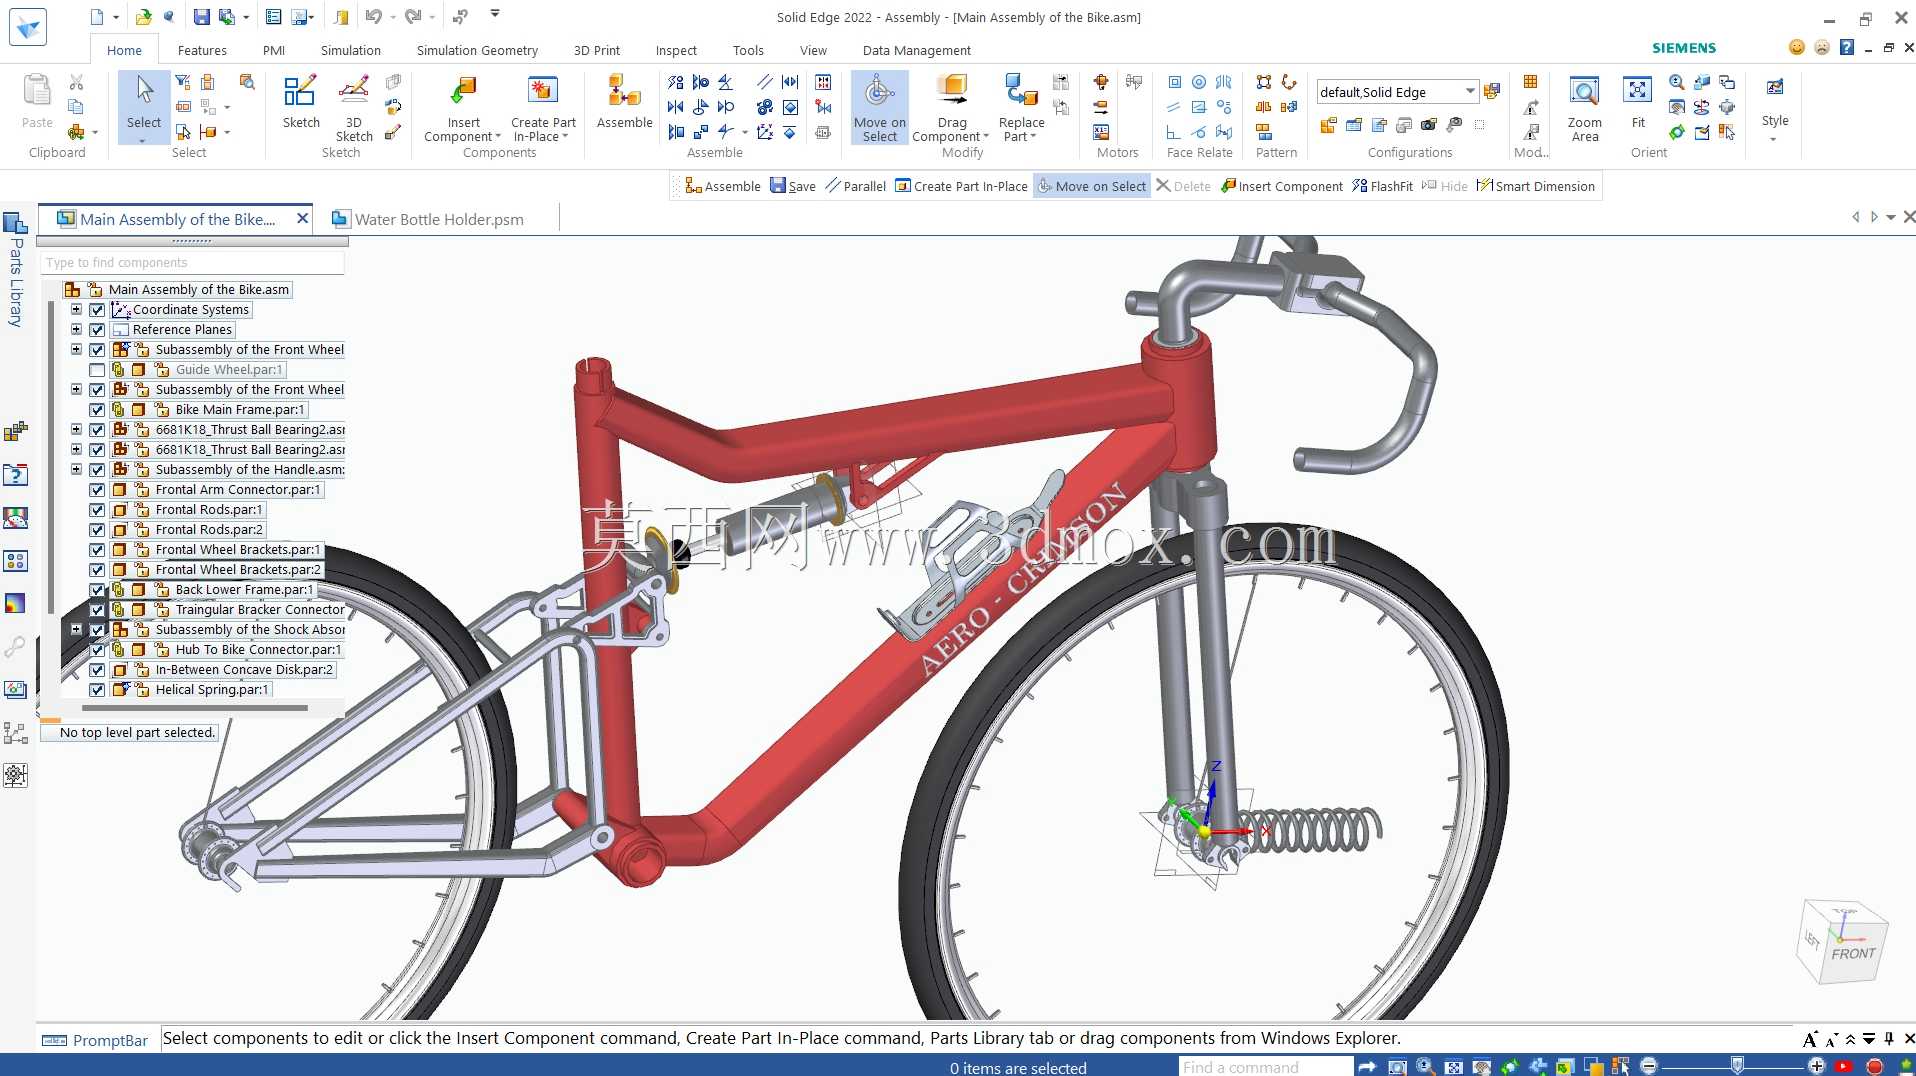Open the Insert Component dropdown arrow
The image size is (1916, 1076).
tap(498, 137)
